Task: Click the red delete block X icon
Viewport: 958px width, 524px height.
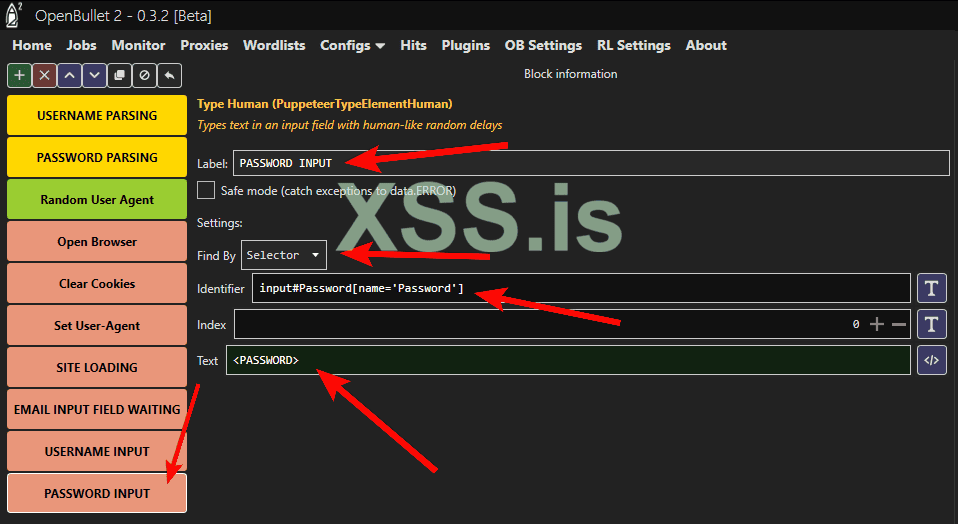Action: pos(45,76)
